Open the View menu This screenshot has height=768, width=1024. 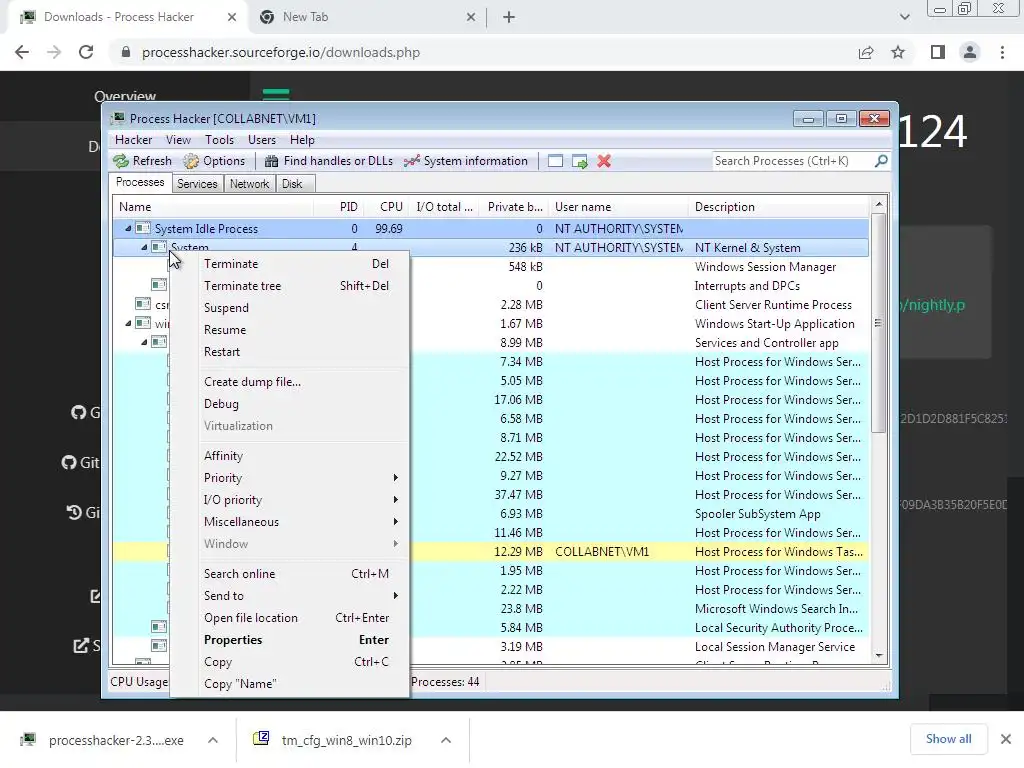178,140
